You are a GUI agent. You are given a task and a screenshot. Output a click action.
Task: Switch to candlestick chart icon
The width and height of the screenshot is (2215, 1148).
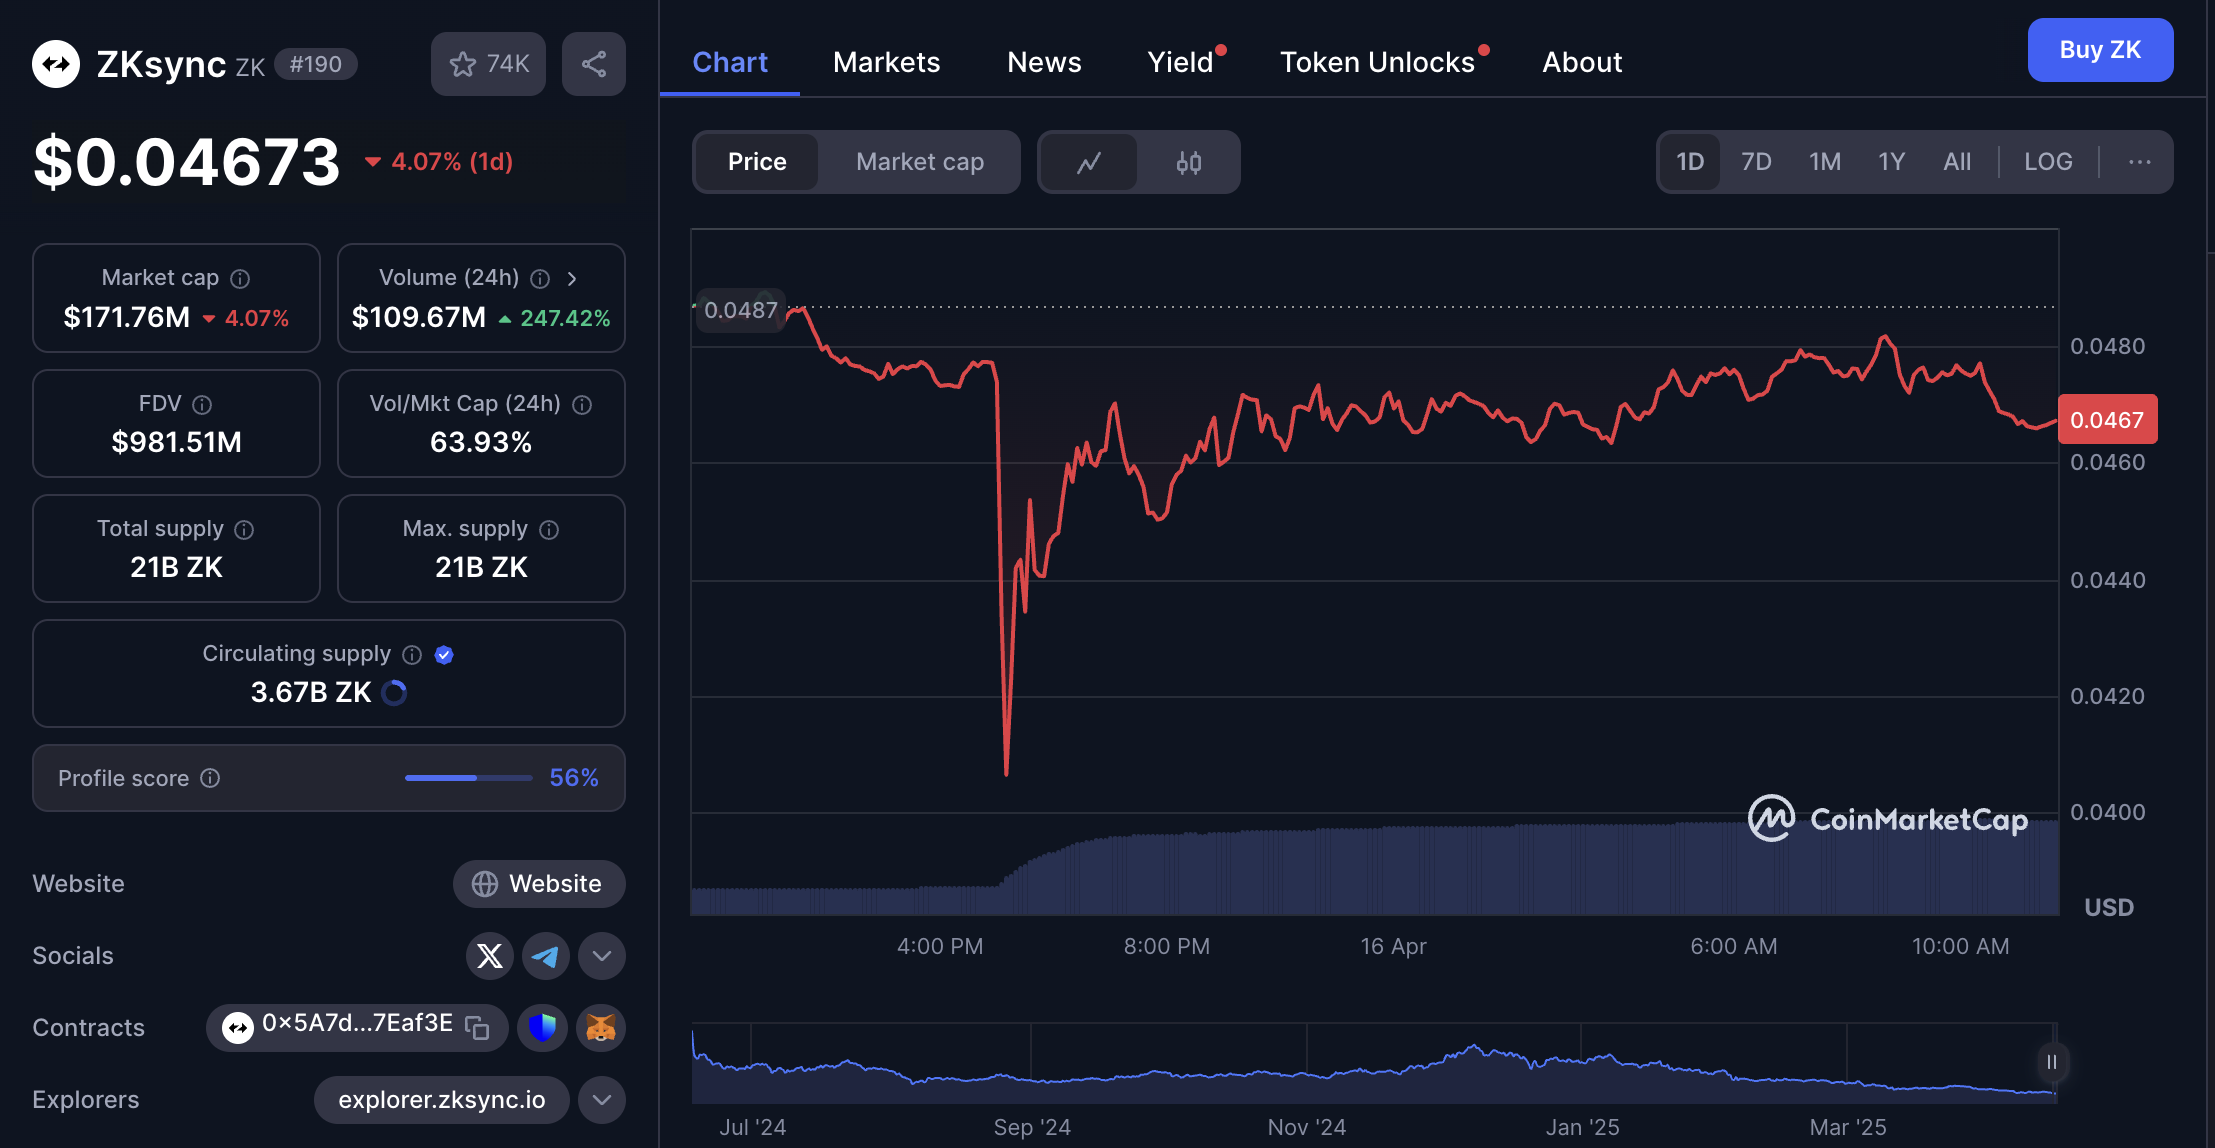pos(1188,162)
